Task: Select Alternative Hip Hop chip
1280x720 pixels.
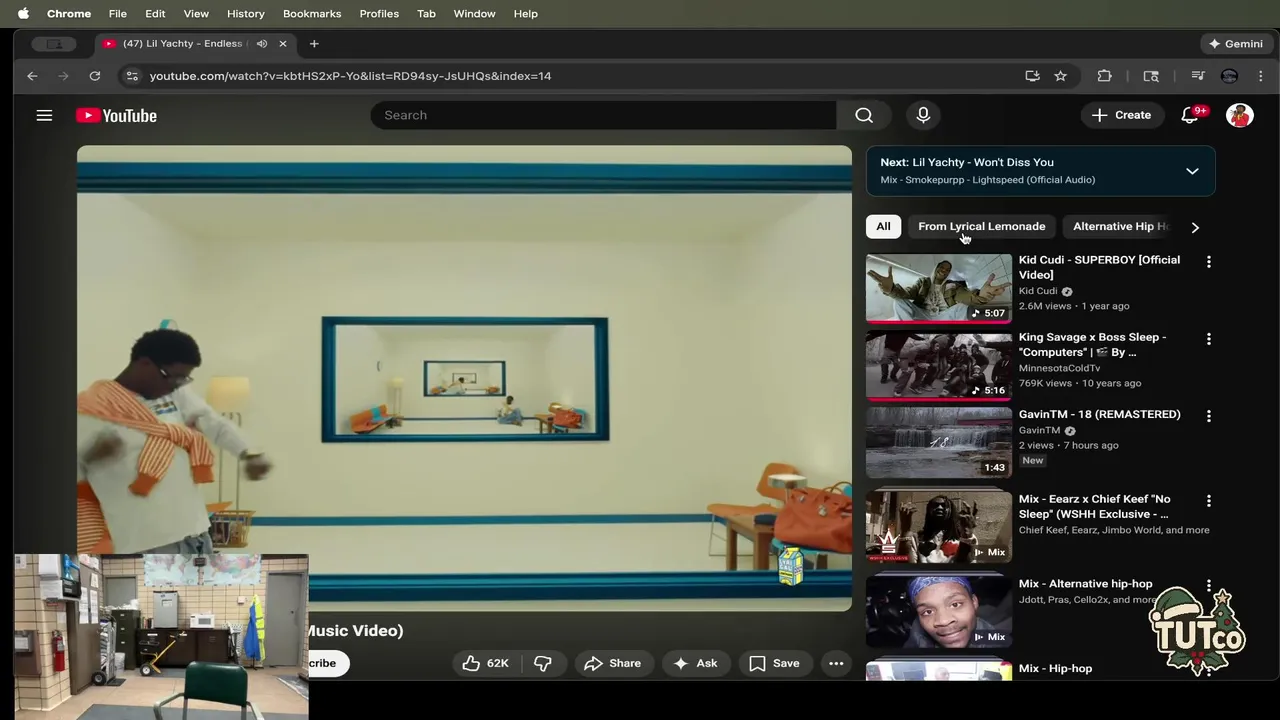Action: [1120, 226]
